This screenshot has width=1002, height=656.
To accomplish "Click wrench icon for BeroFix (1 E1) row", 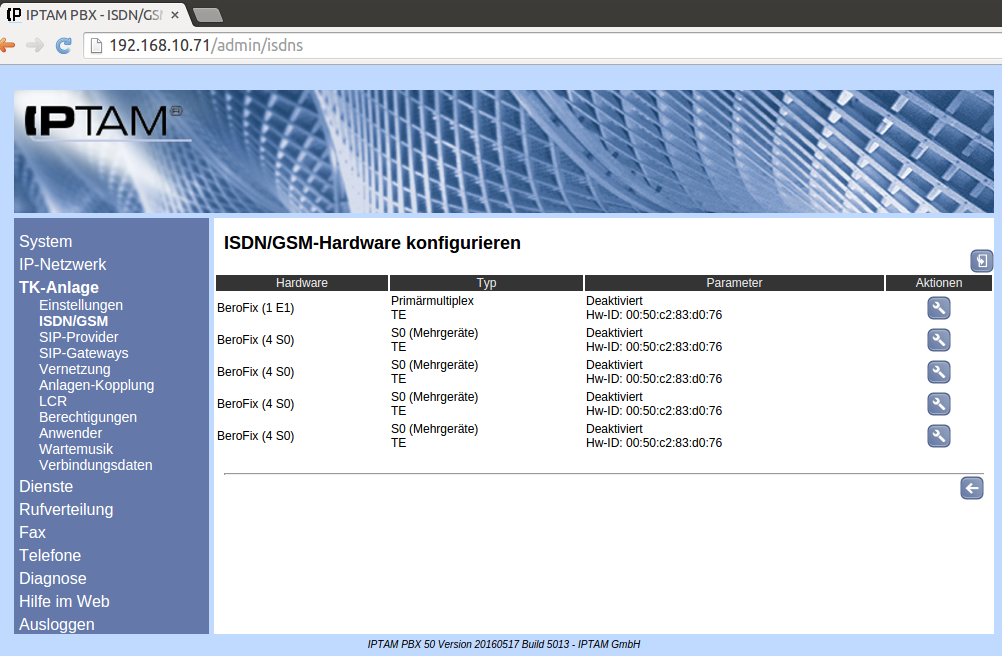I will [x=938, y=308].
